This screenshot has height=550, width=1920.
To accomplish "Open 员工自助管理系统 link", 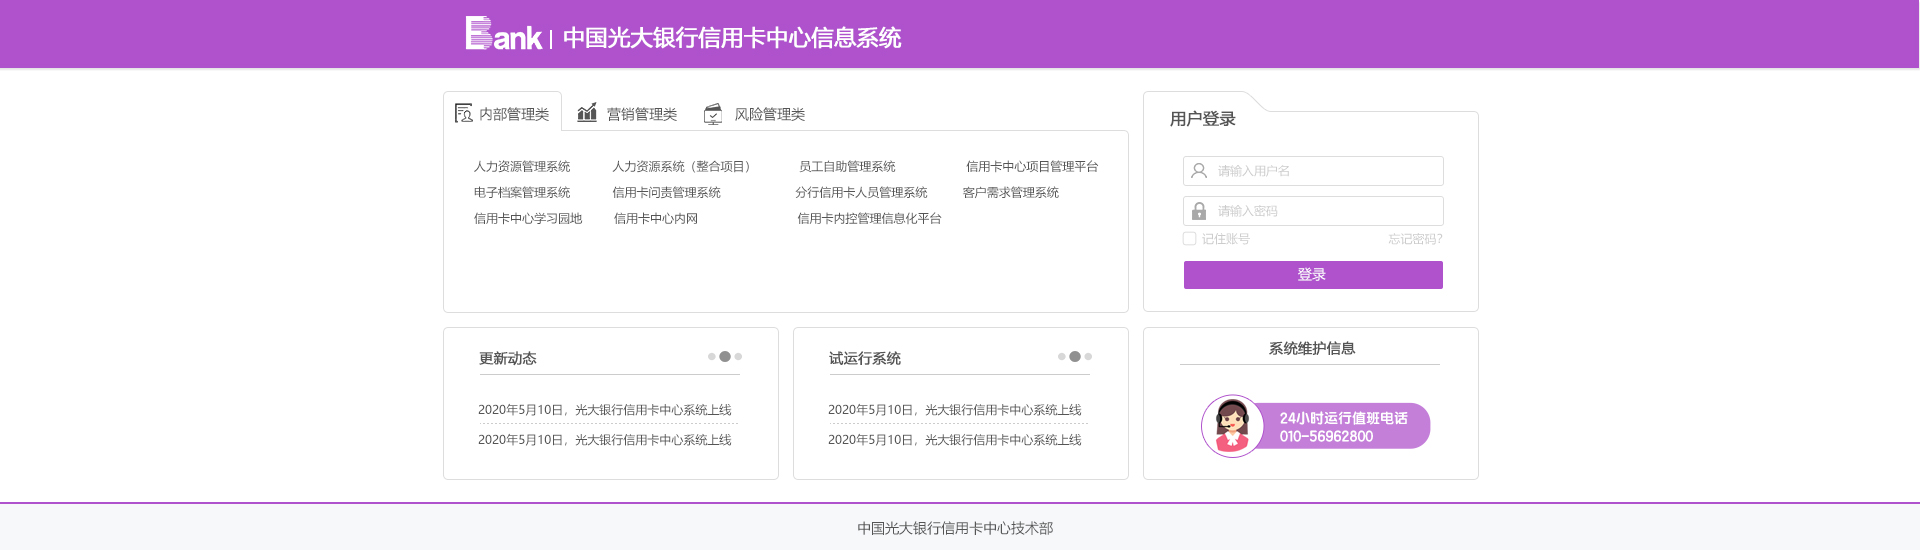I will click(x=847, y=167).
